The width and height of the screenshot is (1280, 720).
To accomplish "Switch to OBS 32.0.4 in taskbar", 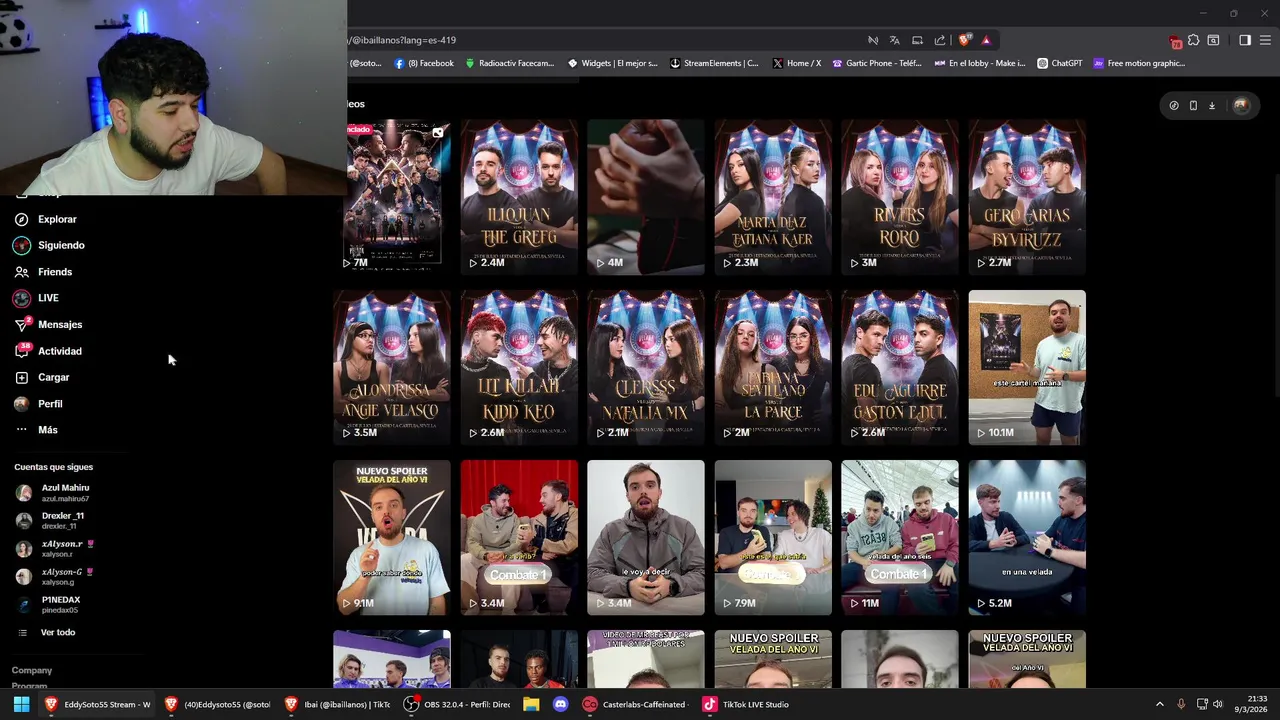I will [457, 704].
